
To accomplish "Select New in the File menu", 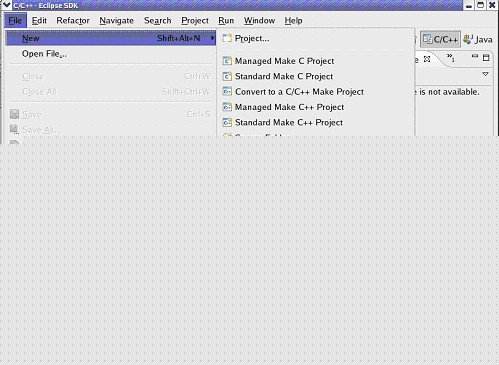I will [111, 38].
